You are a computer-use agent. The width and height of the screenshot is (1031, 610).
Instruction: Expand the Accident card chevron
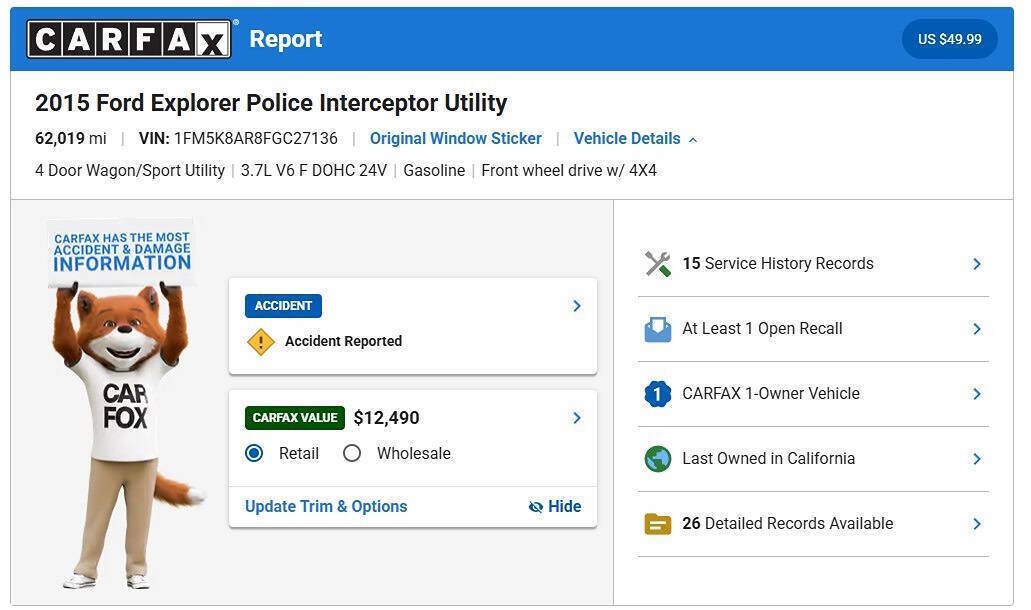(x=577, y=306)
